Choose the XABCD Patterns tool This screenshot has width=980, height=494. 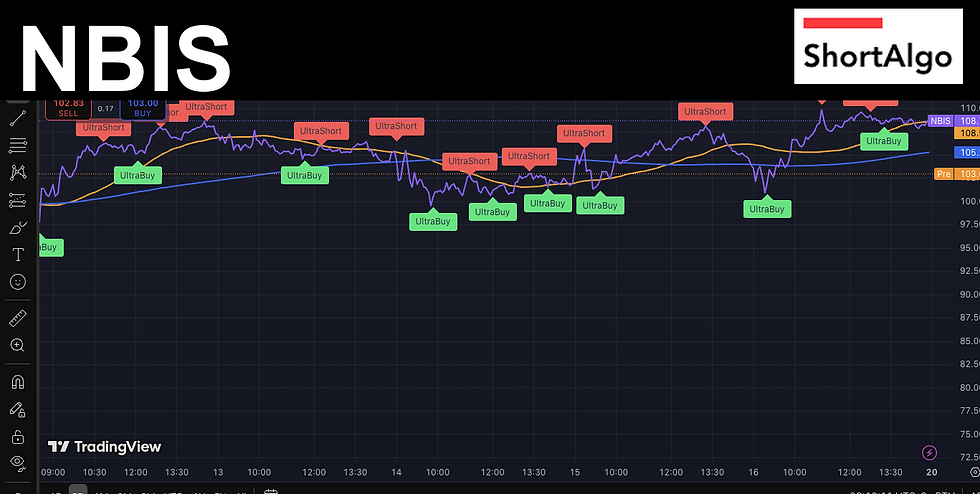click(18, 173)
